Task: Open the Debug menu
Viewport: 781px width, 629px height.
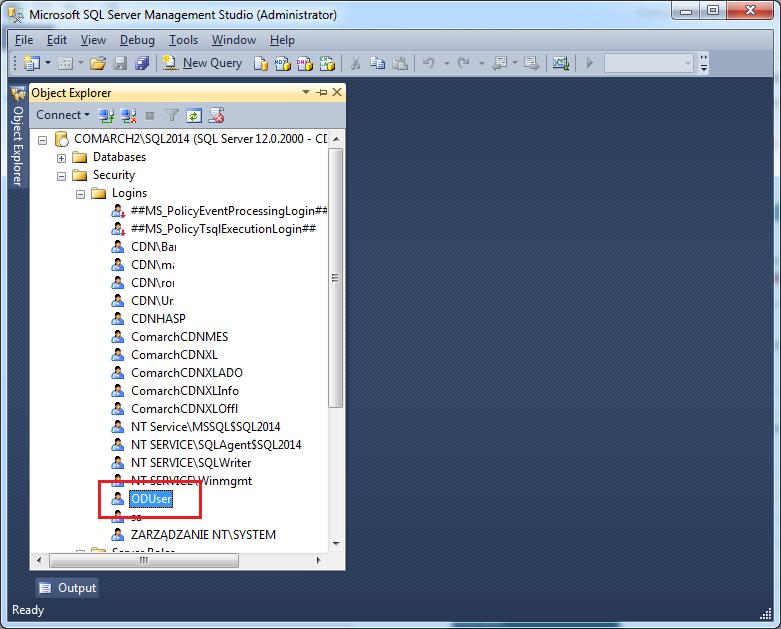Action: pyautogui.click(x=137, y=40)
